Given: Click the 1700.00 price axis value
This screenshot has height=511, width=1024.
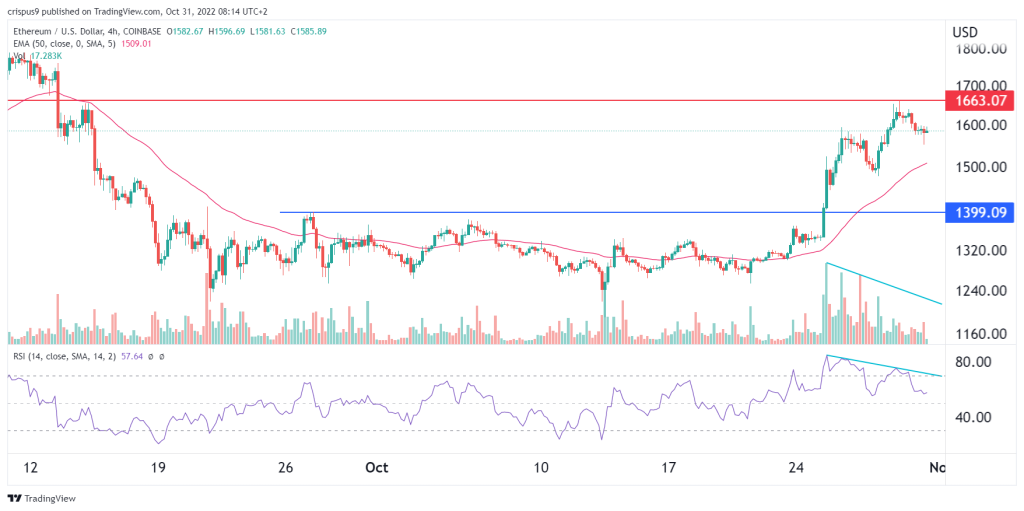Looking at the screenshot, I should point(979,85).
